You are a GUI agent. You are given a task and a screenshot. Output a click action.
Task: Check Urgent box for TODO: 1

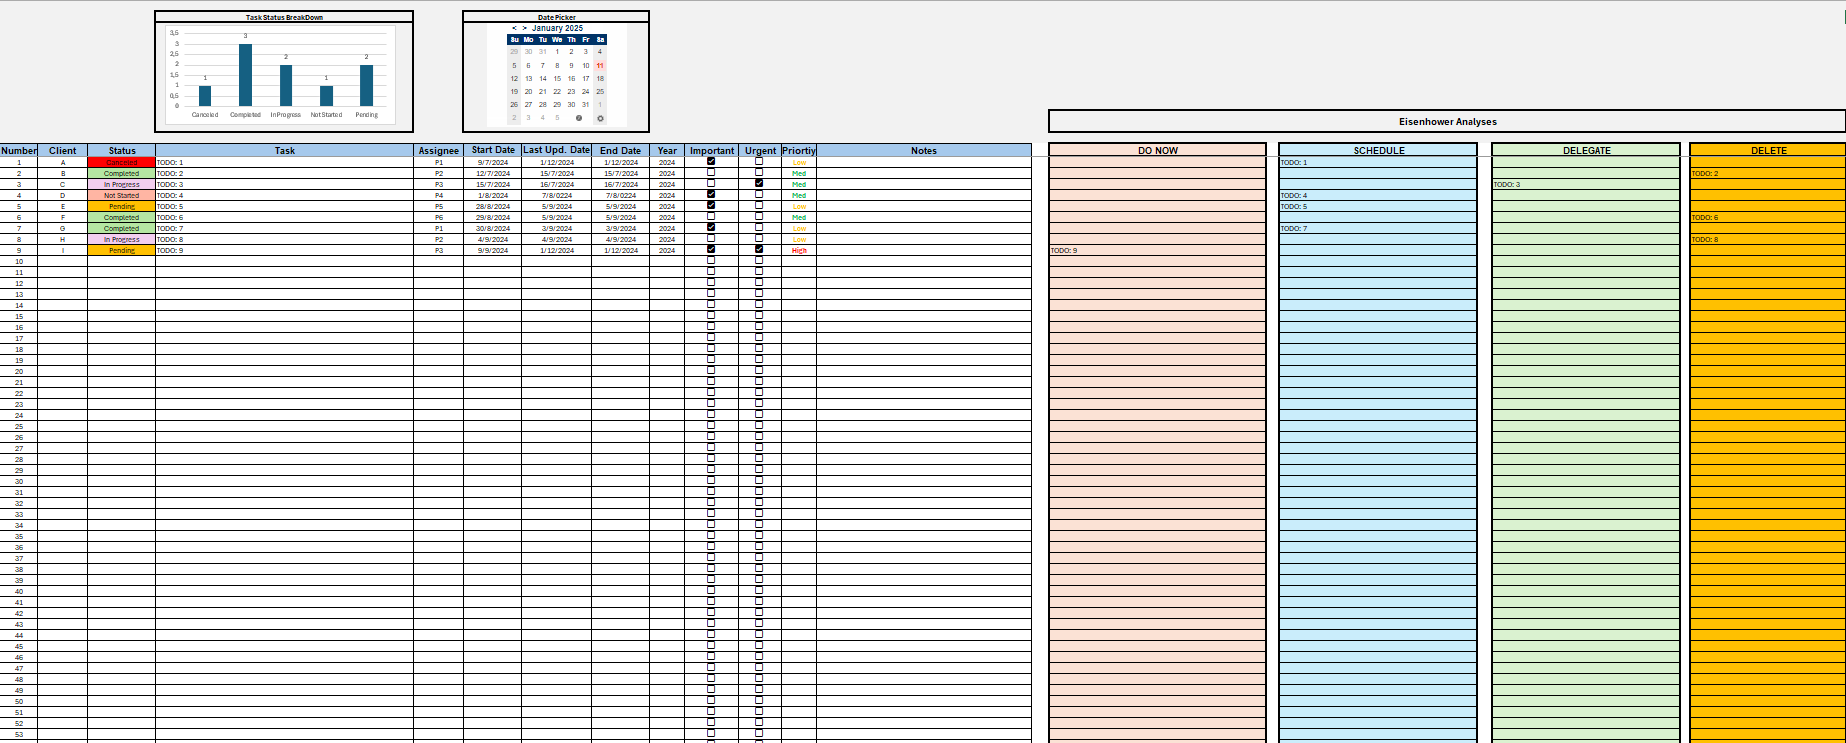tap(759, 161)
